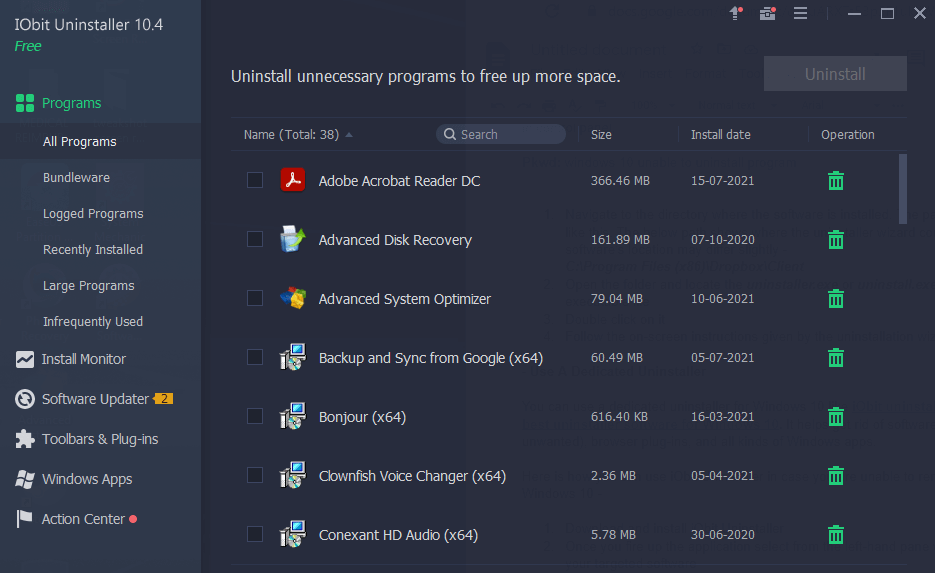Image resolution: width=935 pixels, height=573 pixels.
Task: Open Action Center label
Action: [83, 519]
